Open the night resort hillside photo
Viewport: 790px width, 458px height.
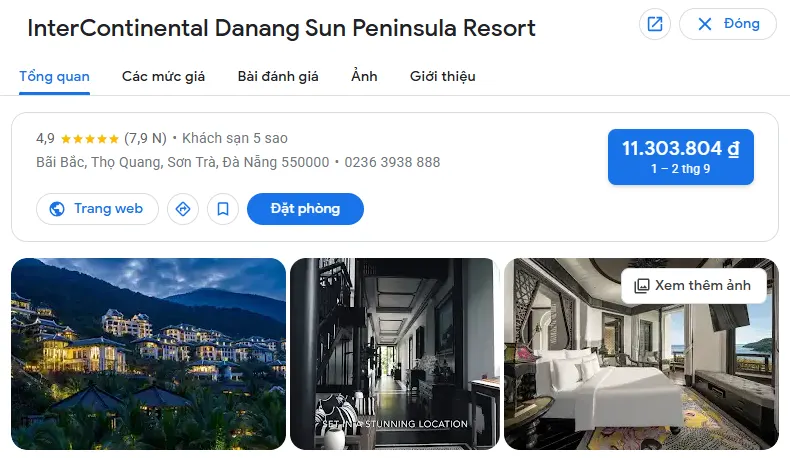pyautogui.click(x=149, y=354)
